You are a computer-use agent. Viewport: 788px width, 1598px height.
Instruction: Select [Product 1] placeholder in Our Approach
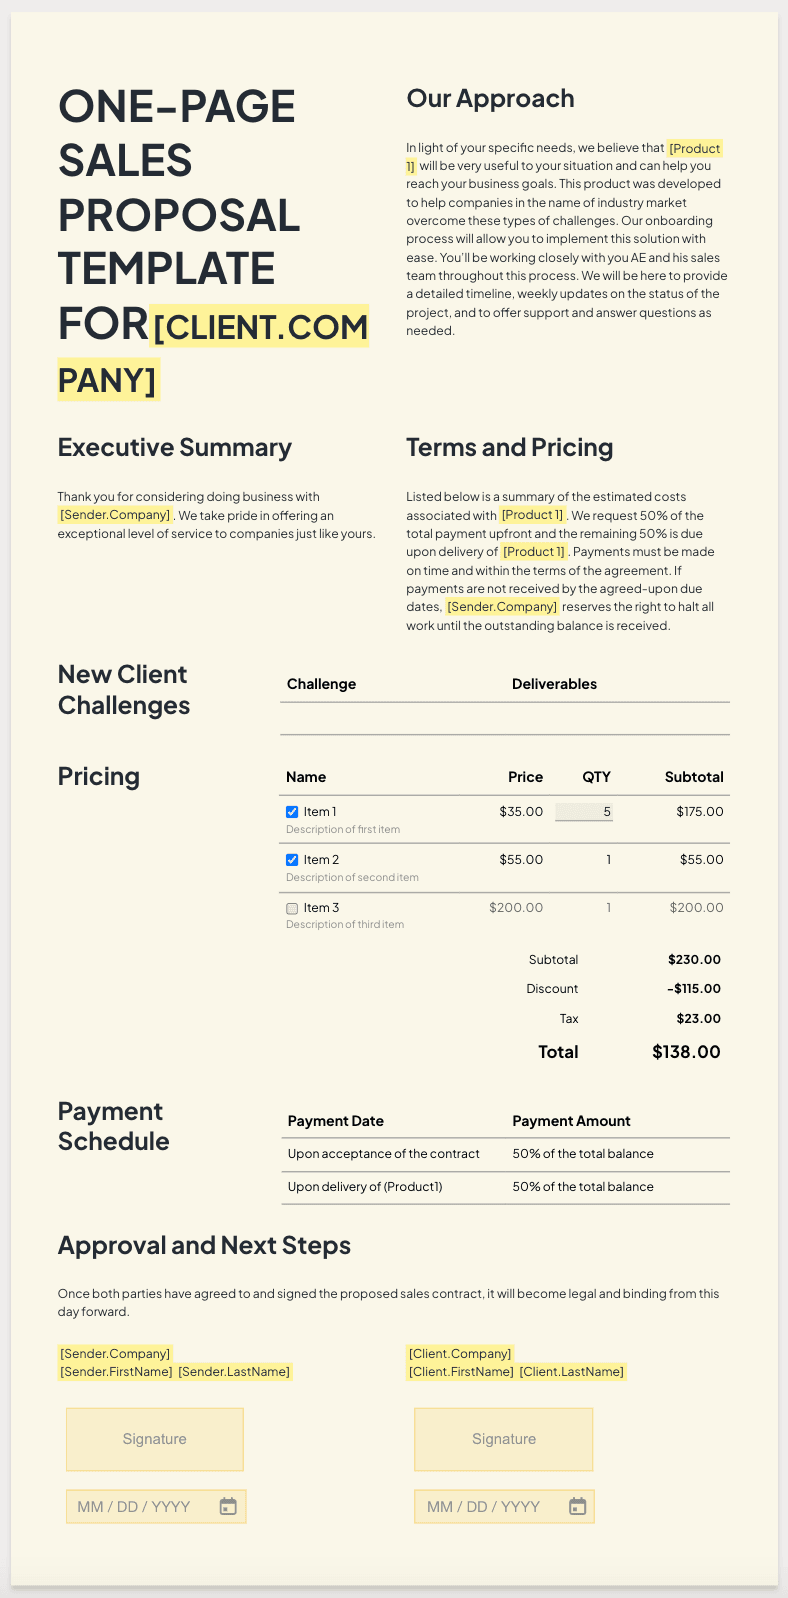pyautogui.click(x=694, y=149)
